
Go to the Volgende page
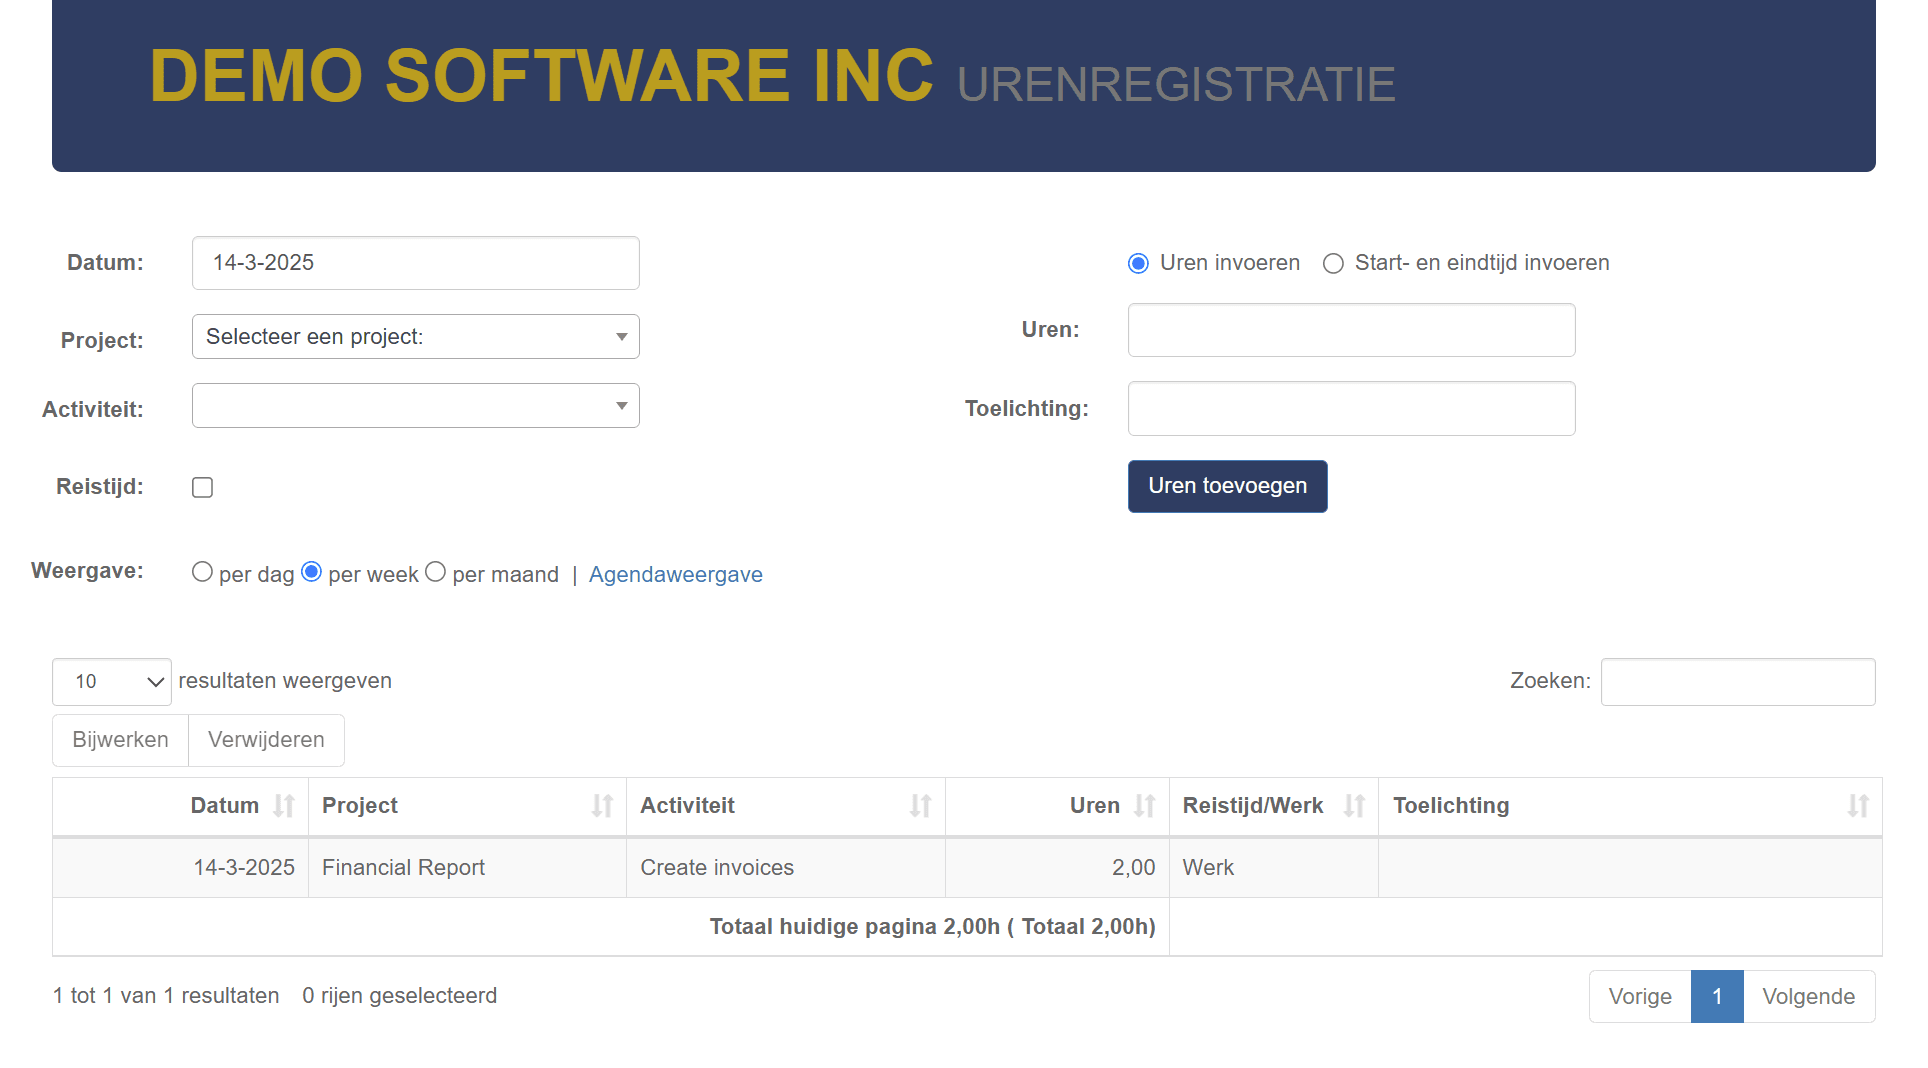(1808, 996)
